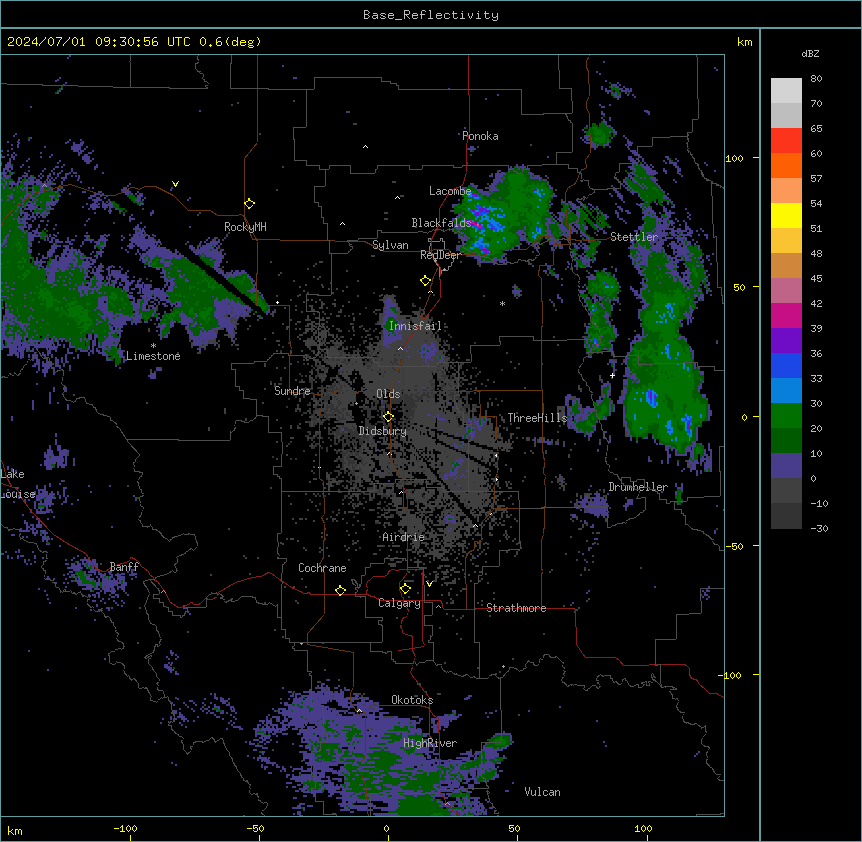
Task: Click the -50 tick label on the right axis
Action: (x=734, y=546)
